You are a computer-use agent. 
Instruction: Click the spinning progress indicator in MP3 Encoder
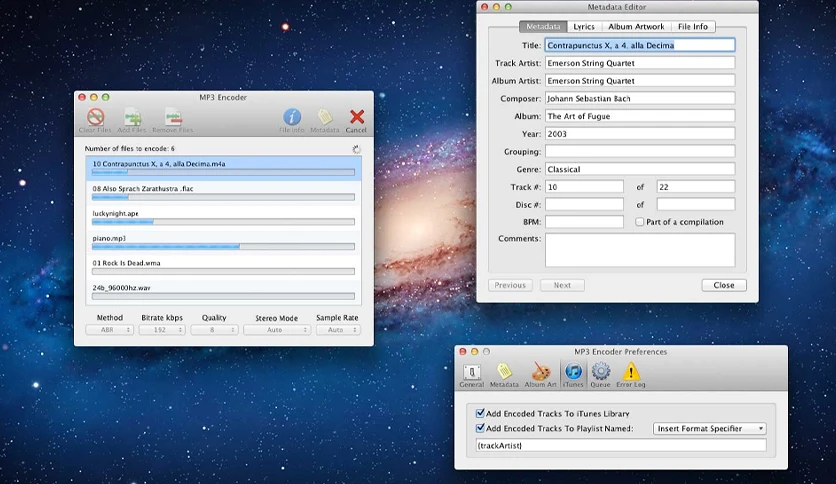[357, 149]
